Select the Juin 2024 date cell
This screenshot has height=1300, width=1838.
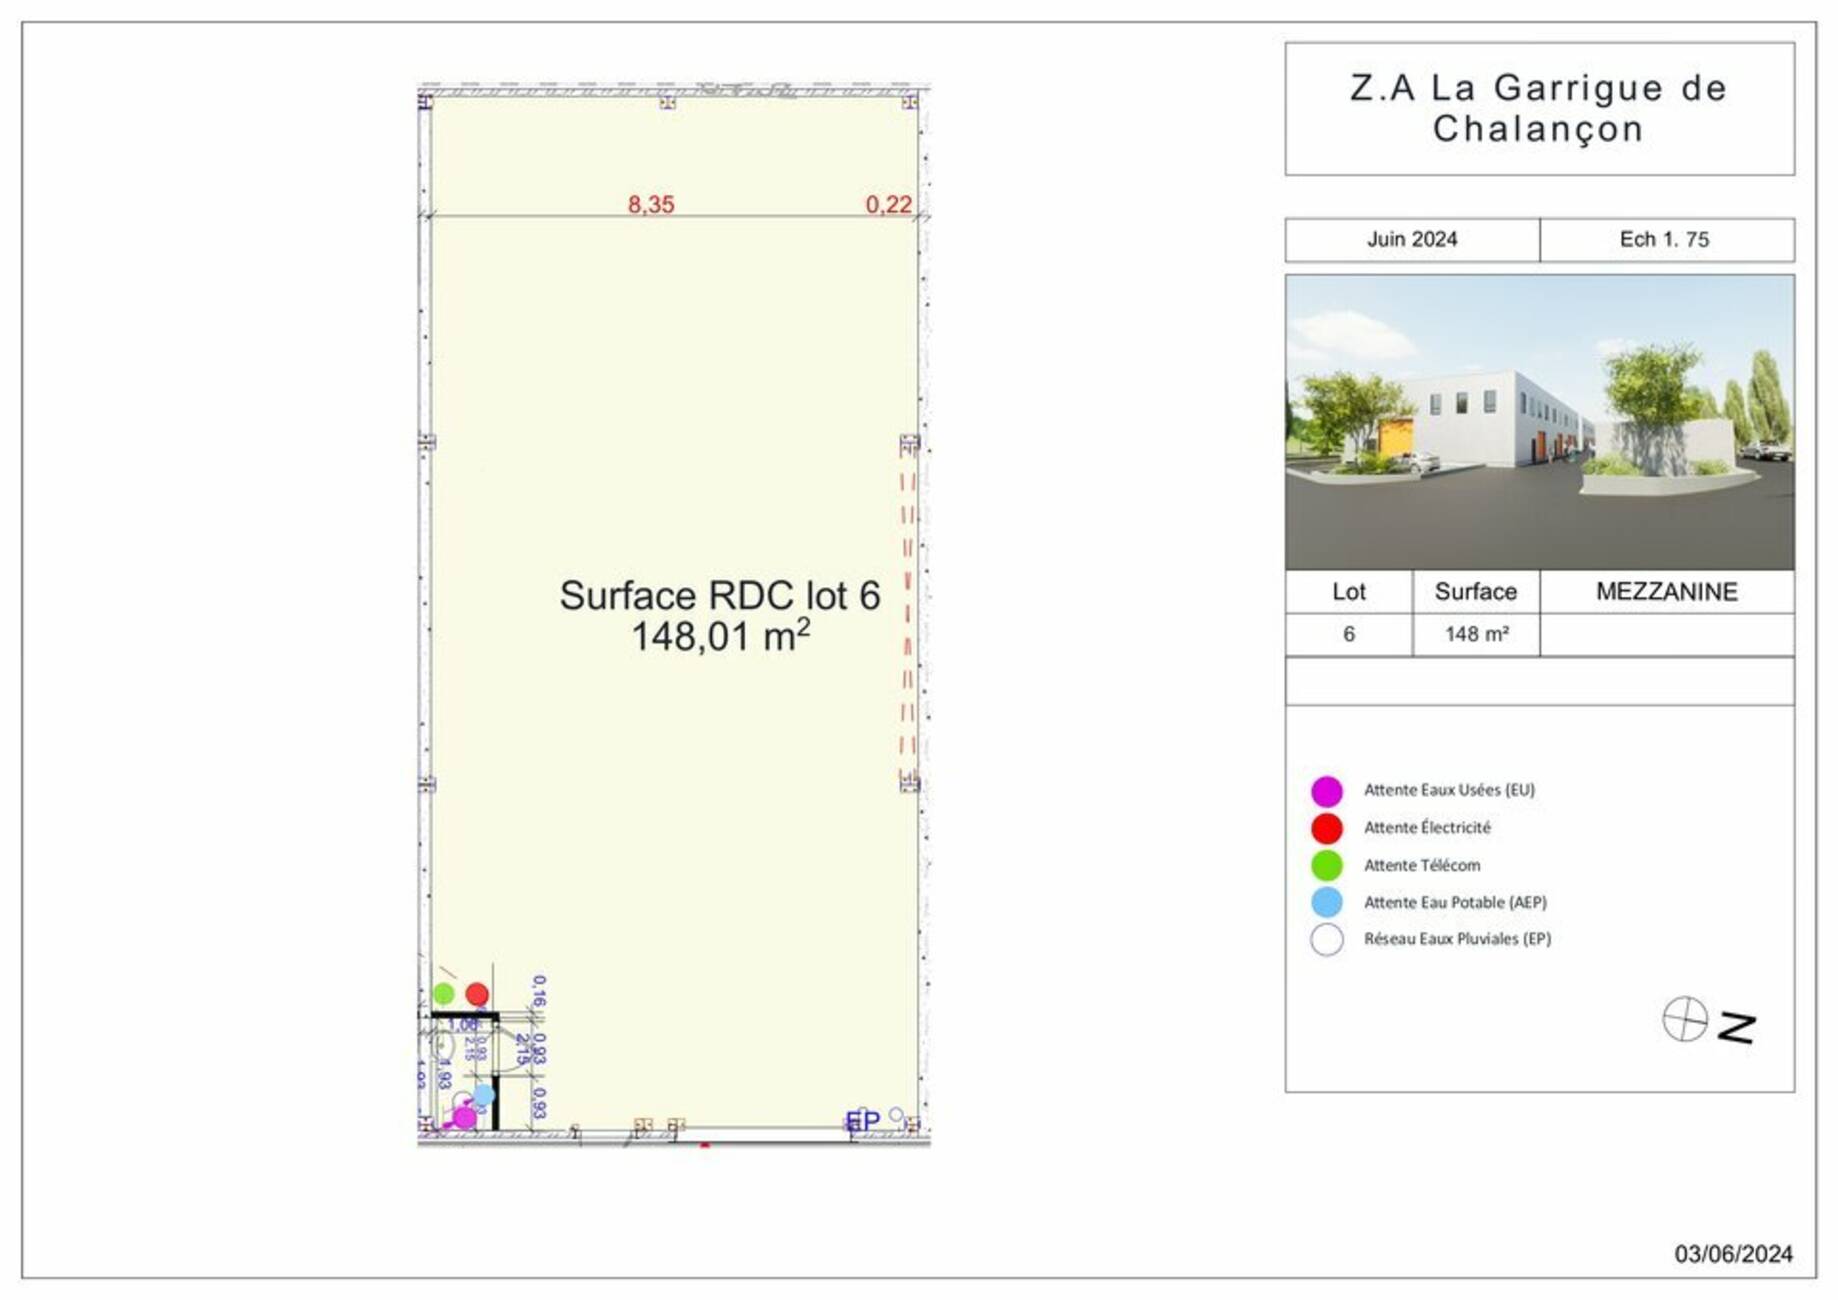point(1411,240)
